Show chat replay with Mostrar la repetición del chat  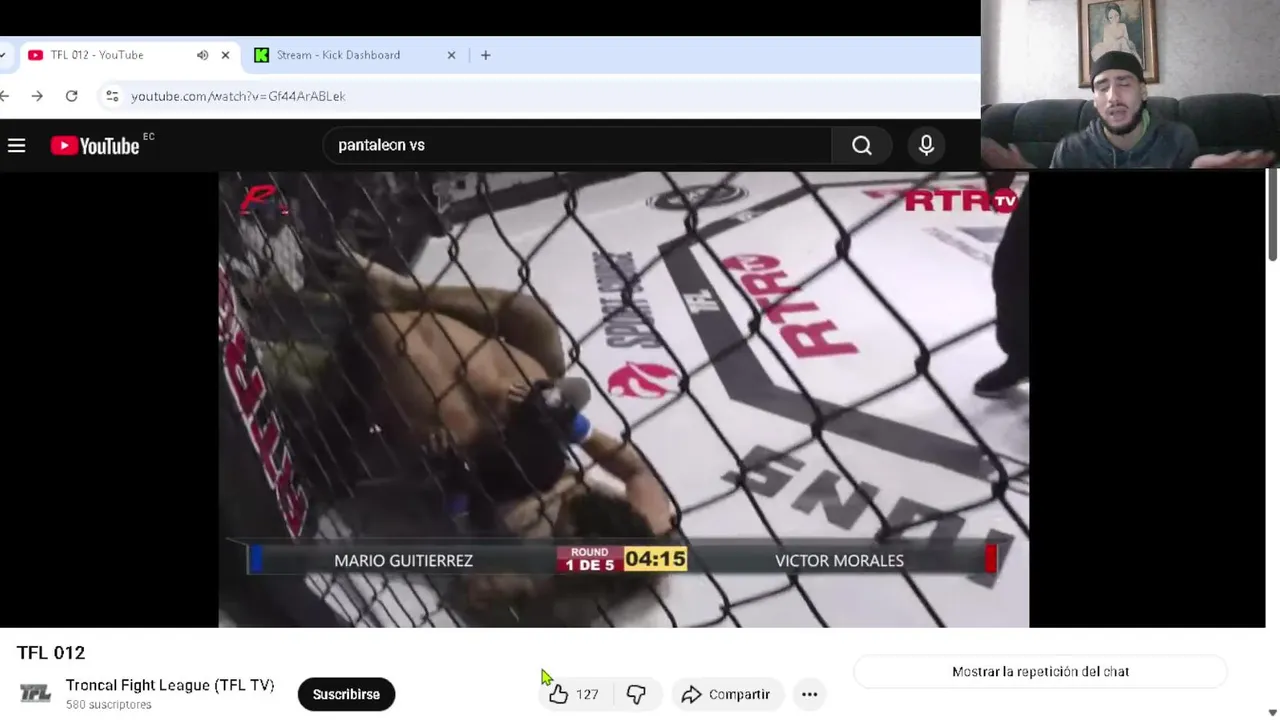[1040, 672]
